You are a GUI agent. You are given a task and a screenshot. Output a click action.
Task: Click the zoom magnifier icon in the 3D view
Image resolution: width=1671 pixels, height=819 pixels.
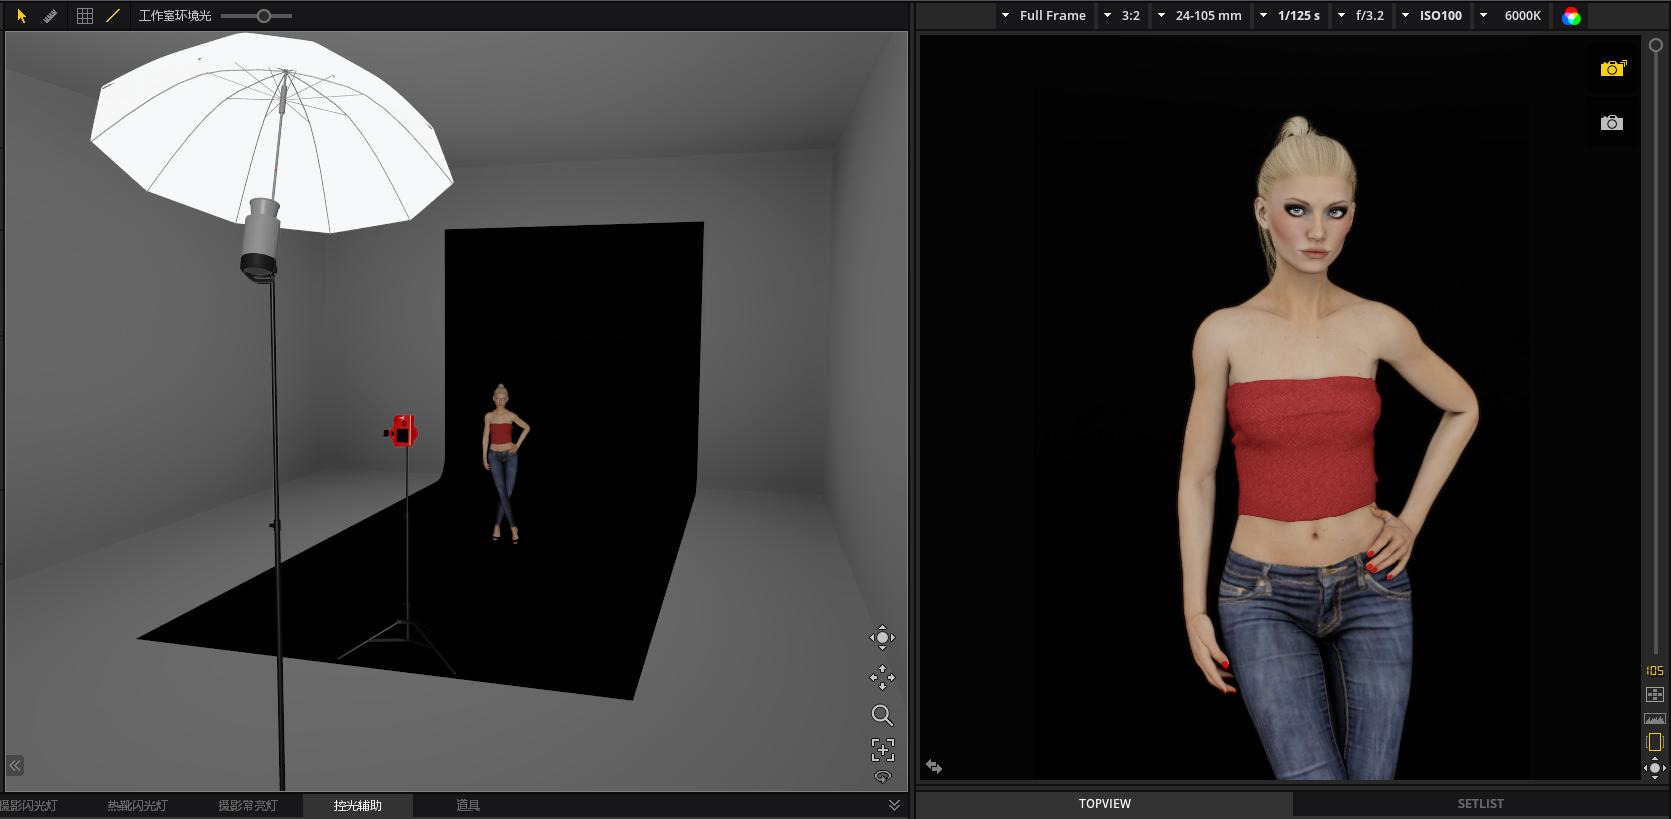[x=882, y=715]
